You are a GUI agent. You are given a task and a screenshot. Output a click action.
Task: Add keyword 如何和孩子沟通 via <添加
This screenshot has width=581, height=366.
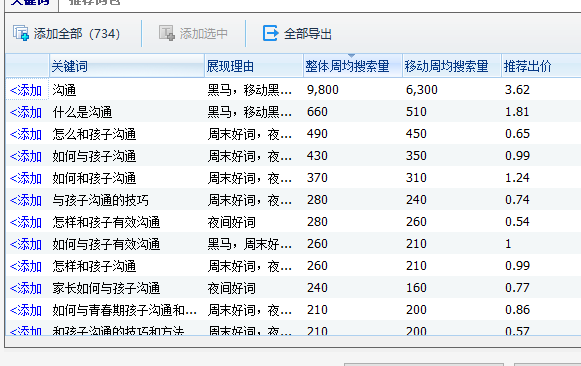pyautogui.click(x=26, y=178)
